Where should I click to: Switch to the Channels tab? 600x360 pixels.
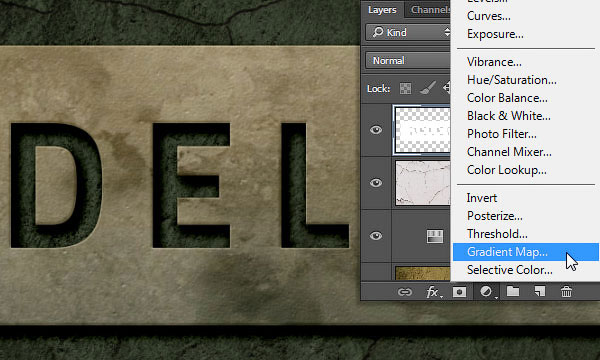(x=429, y=10)
